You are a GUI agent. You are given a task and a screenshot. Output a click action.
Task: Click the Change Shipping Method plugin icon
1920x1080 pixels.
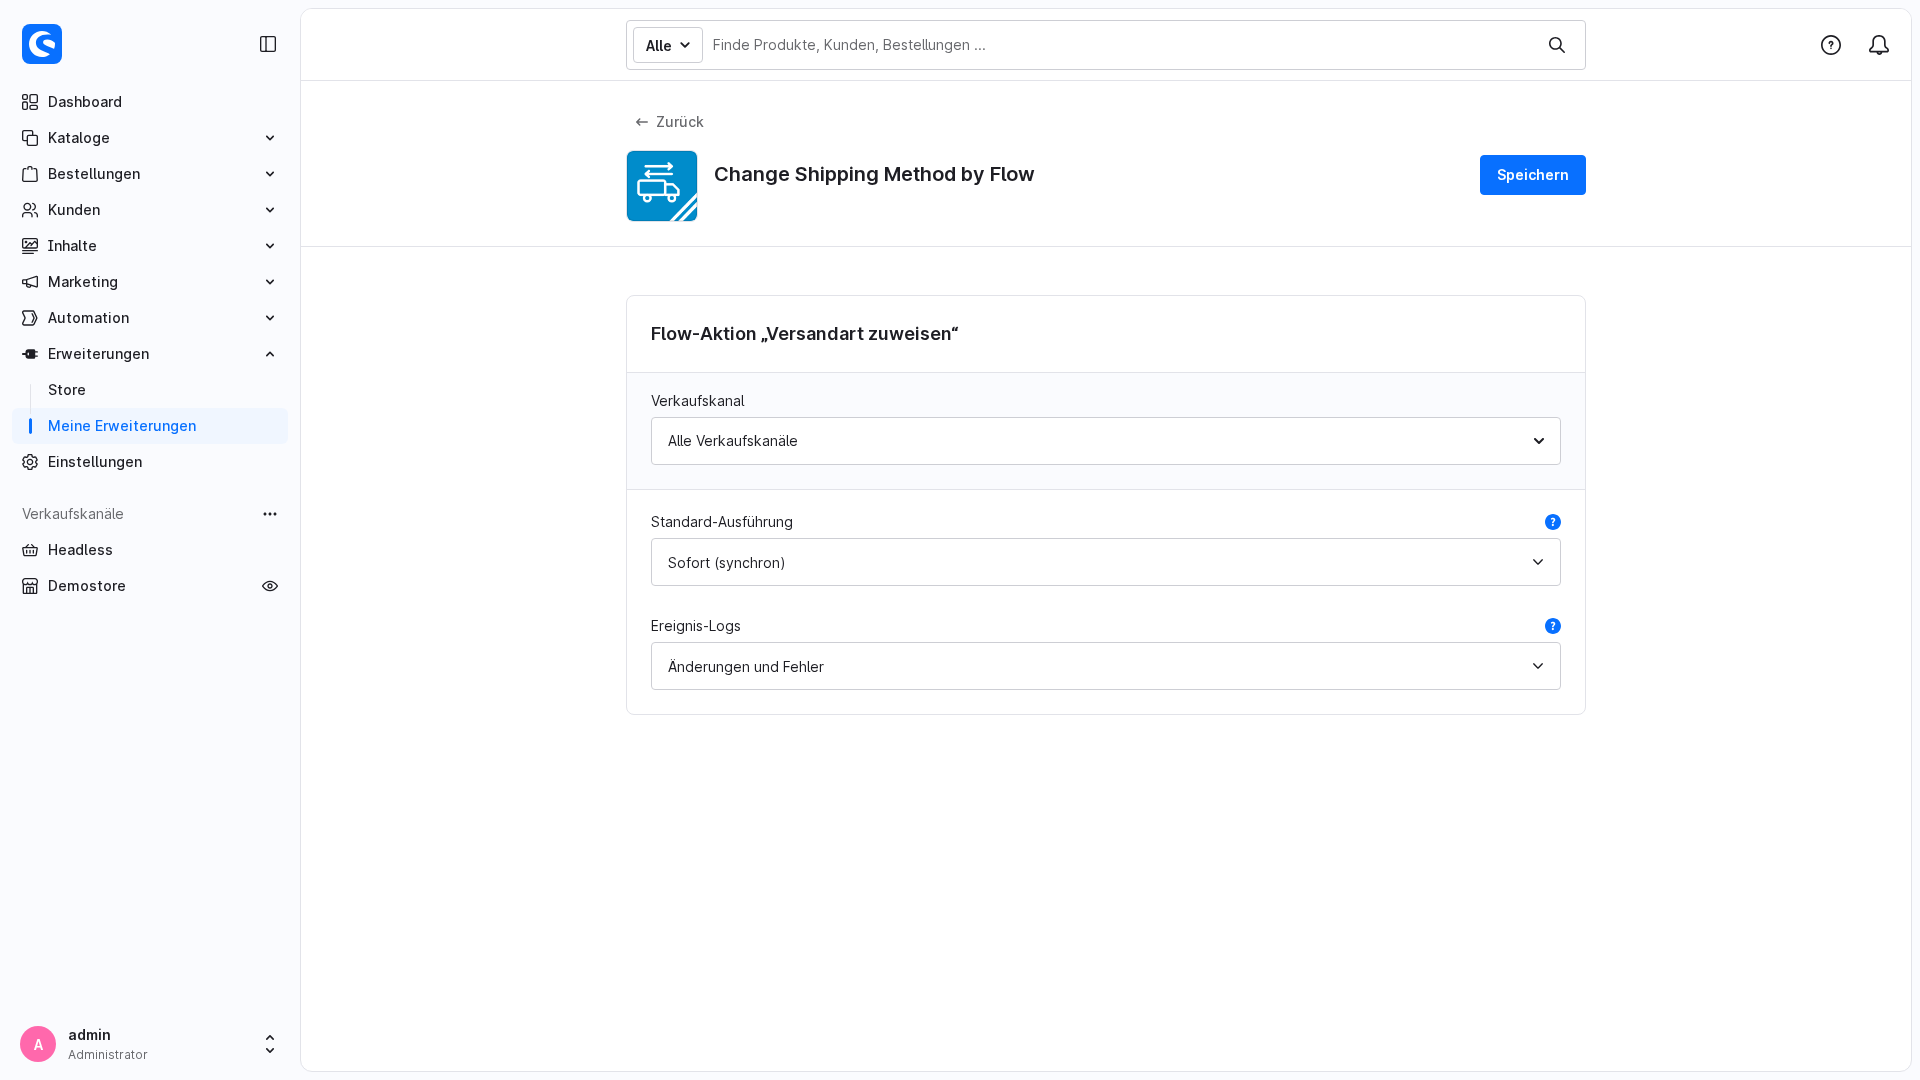point(662,186)
